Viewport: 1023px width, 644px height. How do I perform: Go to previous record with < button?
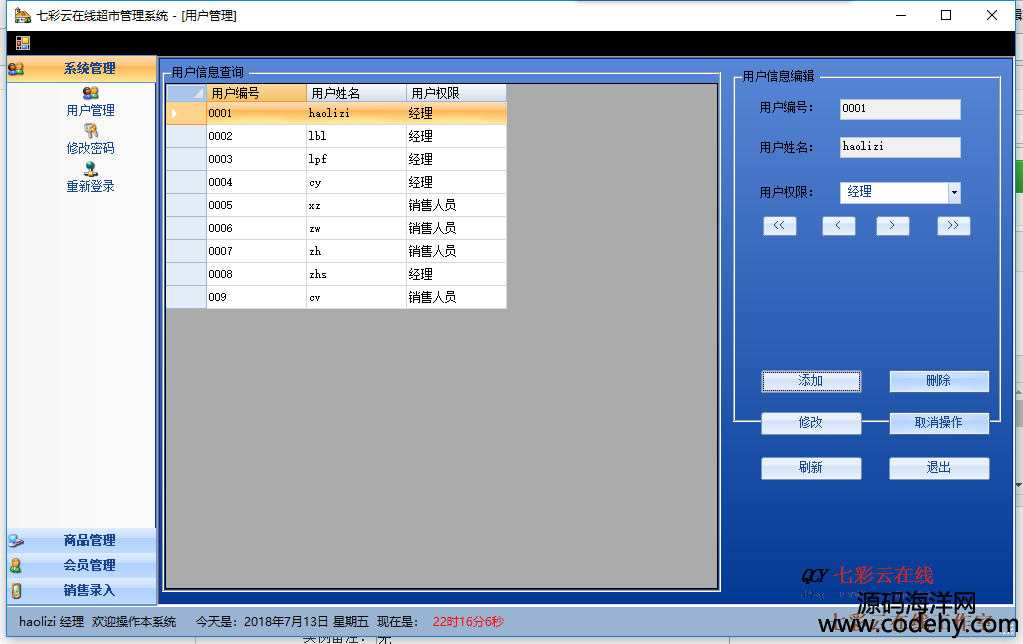838,226
